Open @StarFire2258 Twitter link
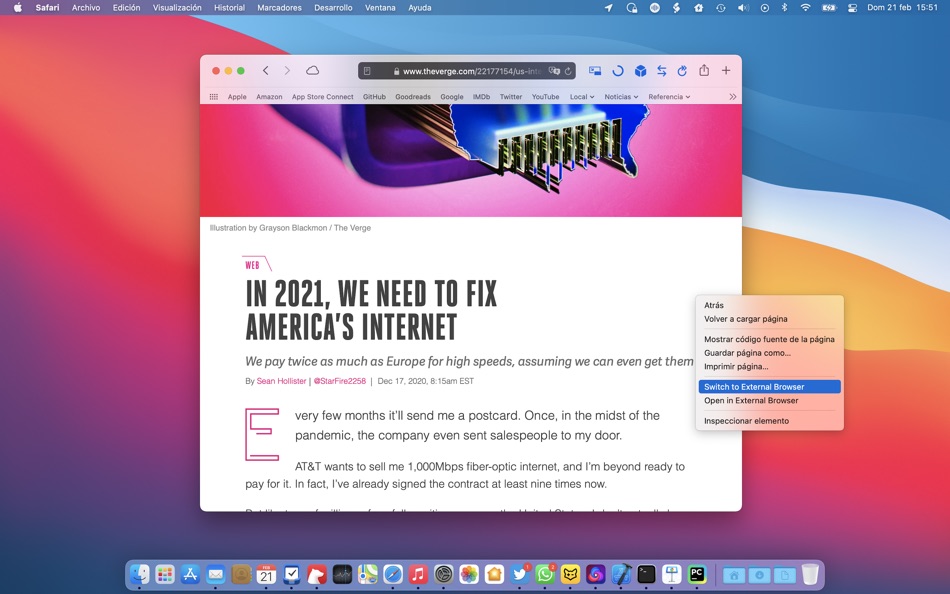 click(339, 381)
